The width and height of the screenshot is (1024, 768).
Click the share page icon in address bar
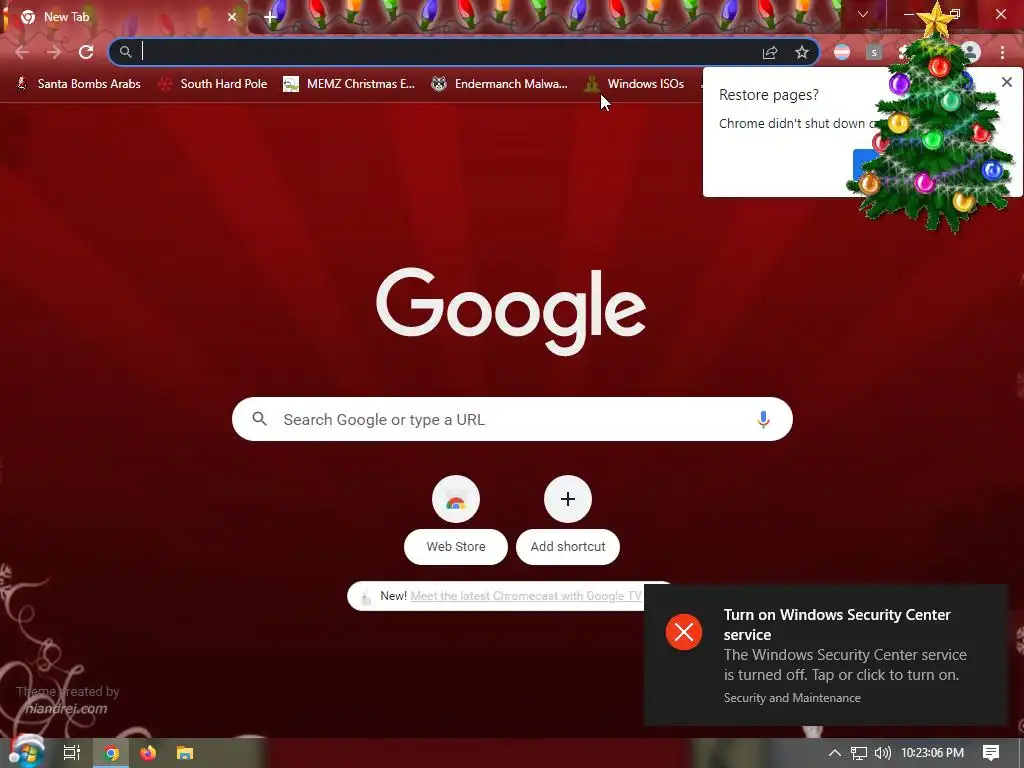pyautogui.click(x=770, y=53)
